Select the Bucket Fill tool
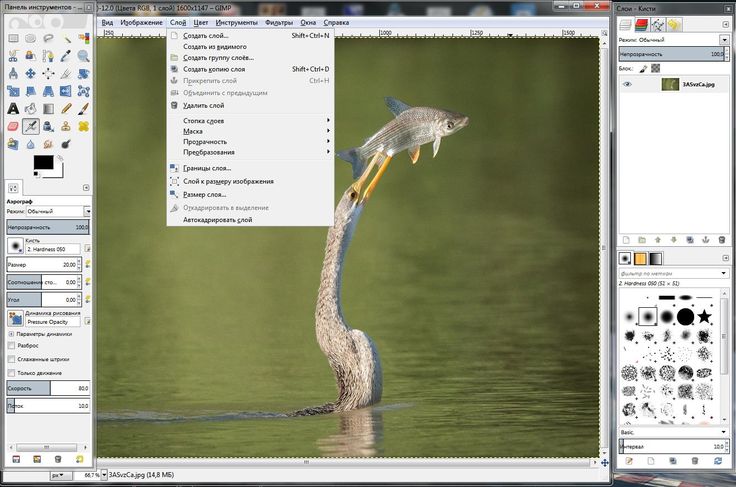The height and width of the screenshot is (487, 736). (31, 109)
